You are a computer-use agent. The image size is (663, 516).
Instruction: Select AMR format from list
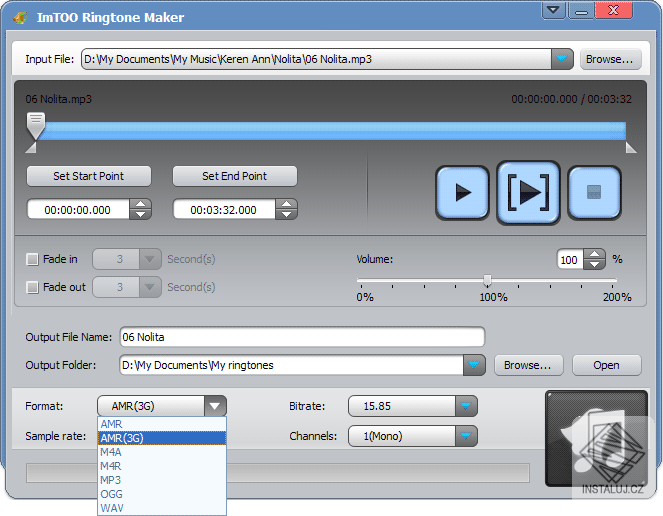click(x=162, y=424)
